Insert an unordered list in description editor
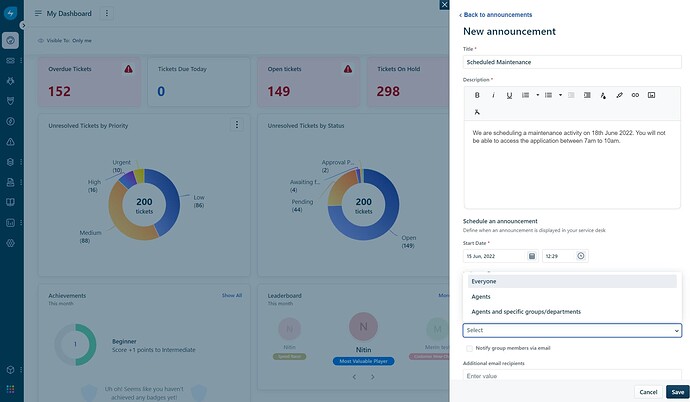The width and height of the screenshot is (690, 402). [548, 95]
